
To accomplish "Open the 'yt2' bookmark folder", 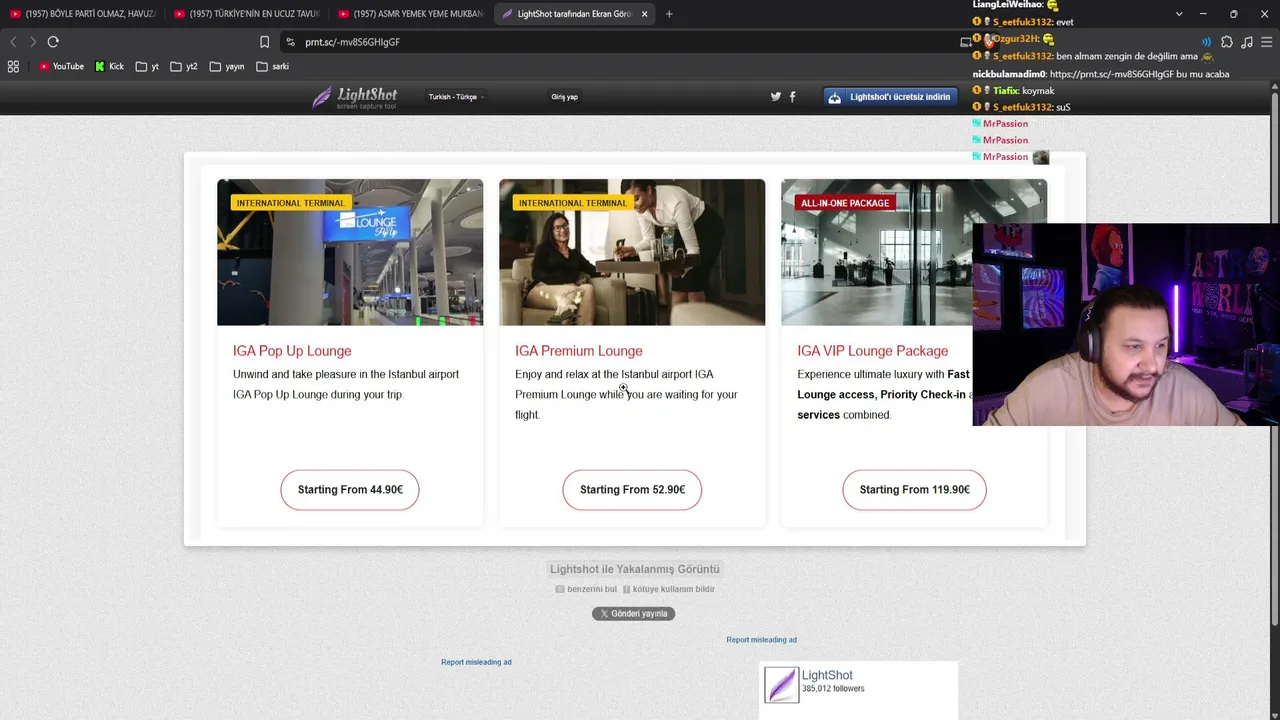I will (184, 66).
